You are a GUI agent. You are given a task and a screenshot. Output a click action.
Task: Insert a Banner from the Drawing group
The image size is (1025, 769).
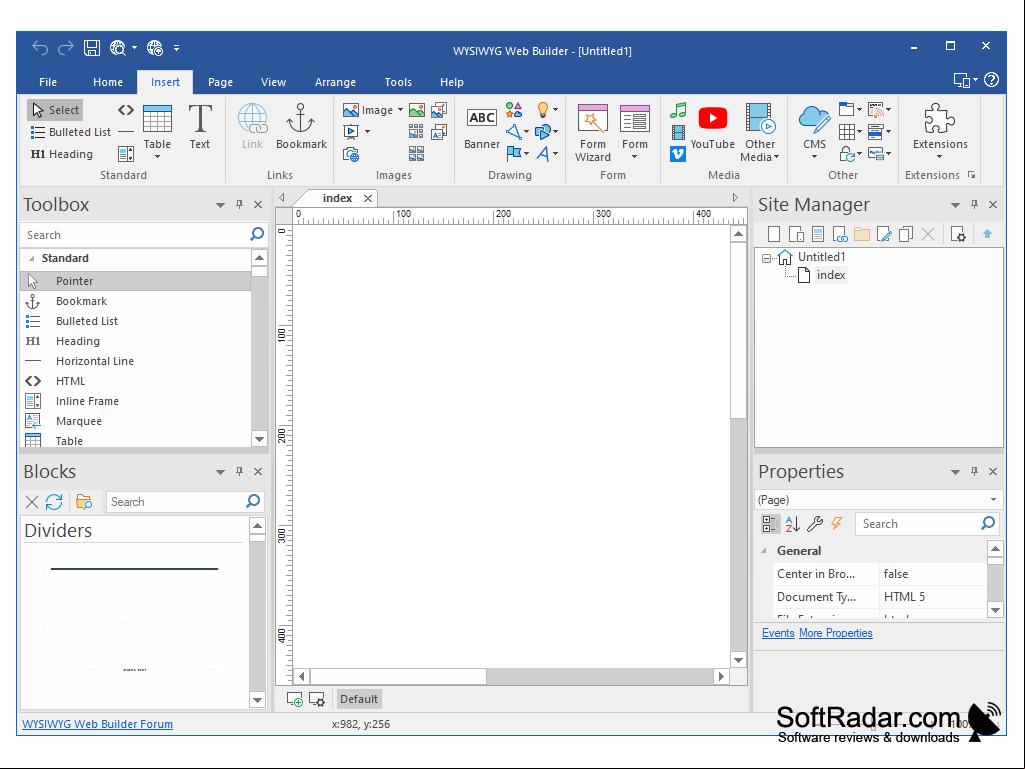click(x=482, y=128)
